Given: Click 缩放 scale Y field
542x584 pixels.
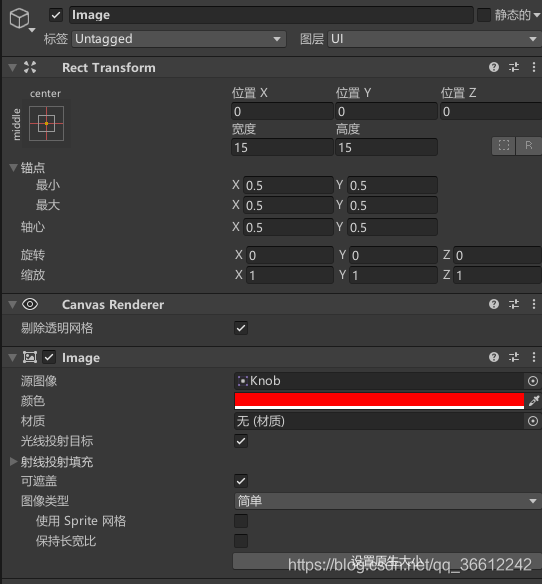Looking at the screenshot, I should coord(393,276).
